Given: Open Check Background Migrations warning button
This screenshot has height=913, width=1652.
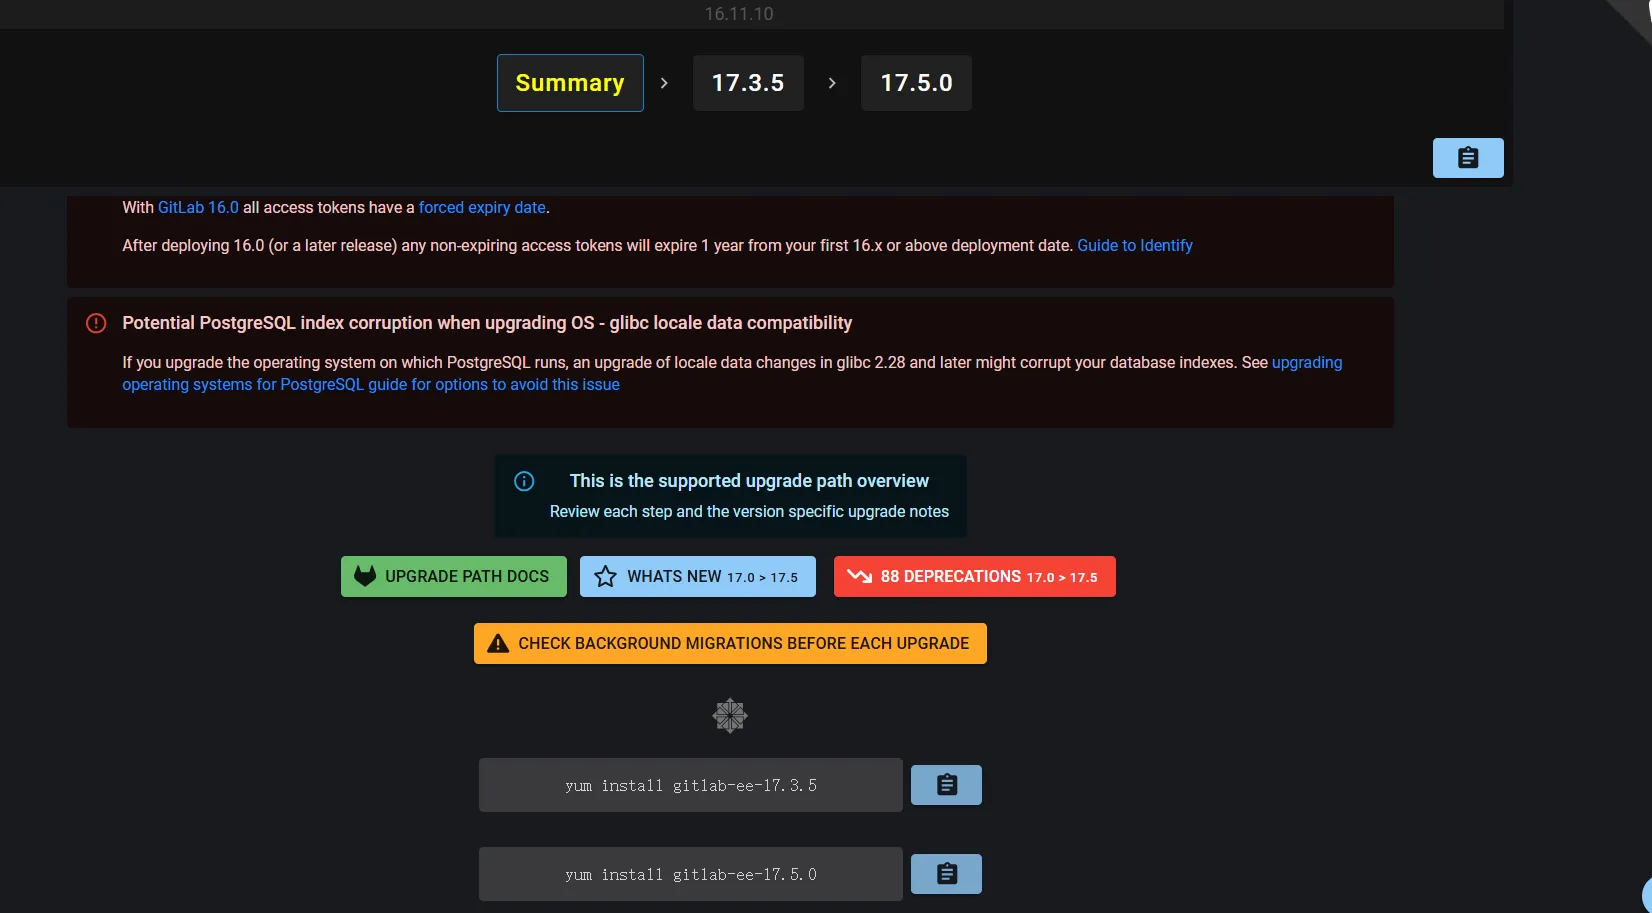Looking at the screenshot, I should click(x=730, y=643).
